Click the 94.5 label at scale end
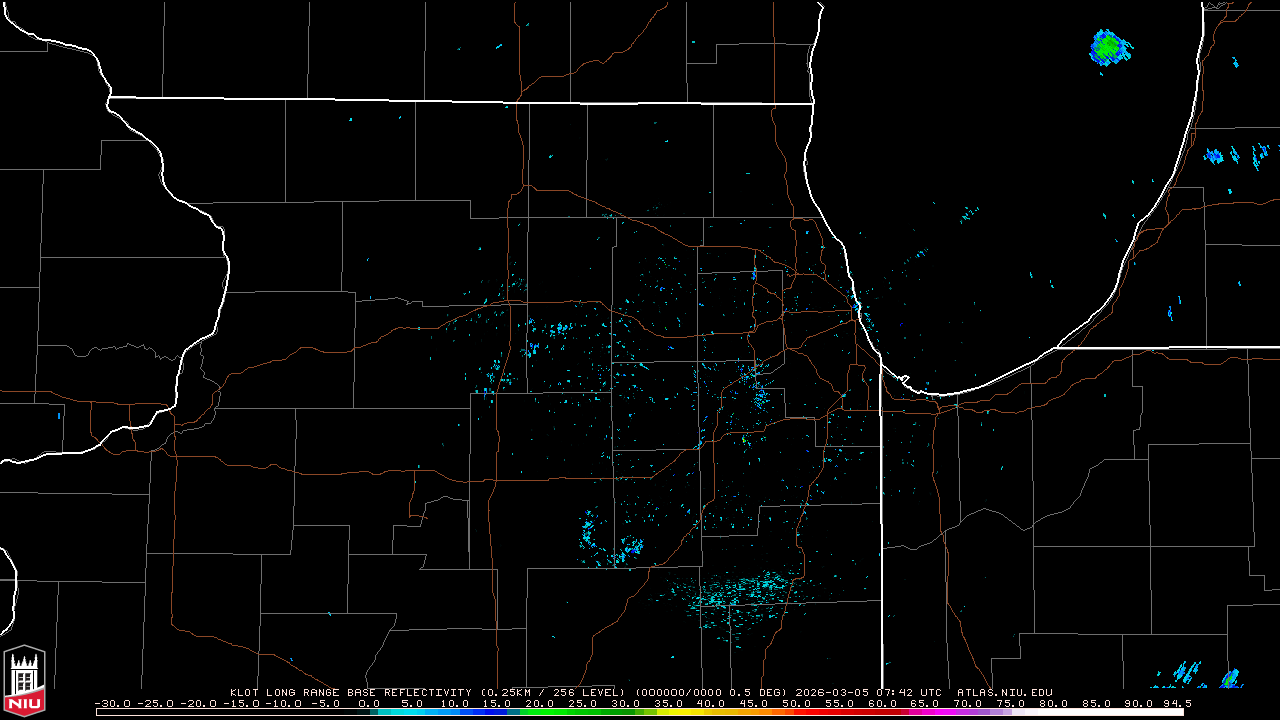The width and height of the screenshot is (1280, 720). coord(1176,703)
